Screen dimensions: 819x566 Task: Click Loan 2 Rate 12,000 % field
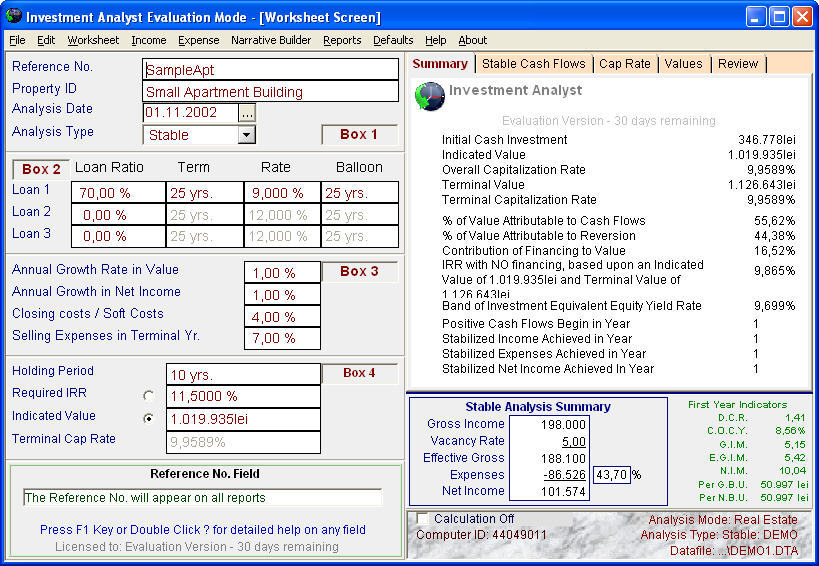point(282,215)
